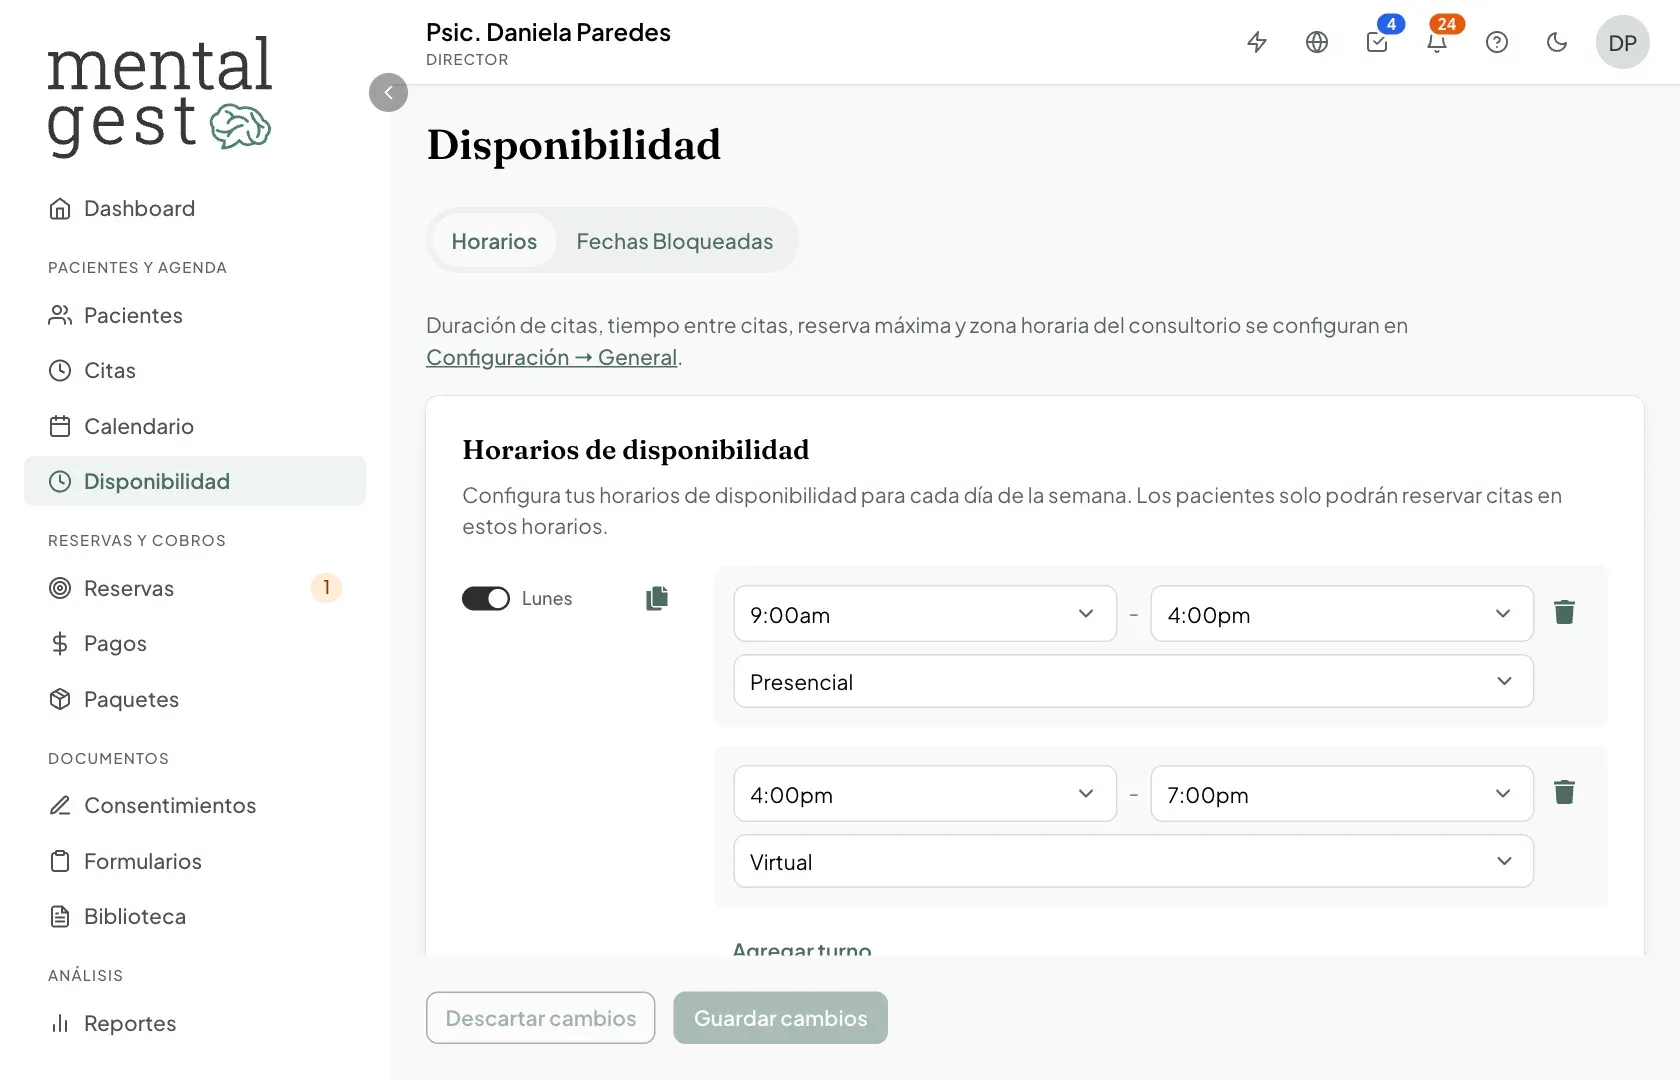
Task: Switch to the Fechas Bloqueadas tab
Action: tap(675, 241)
